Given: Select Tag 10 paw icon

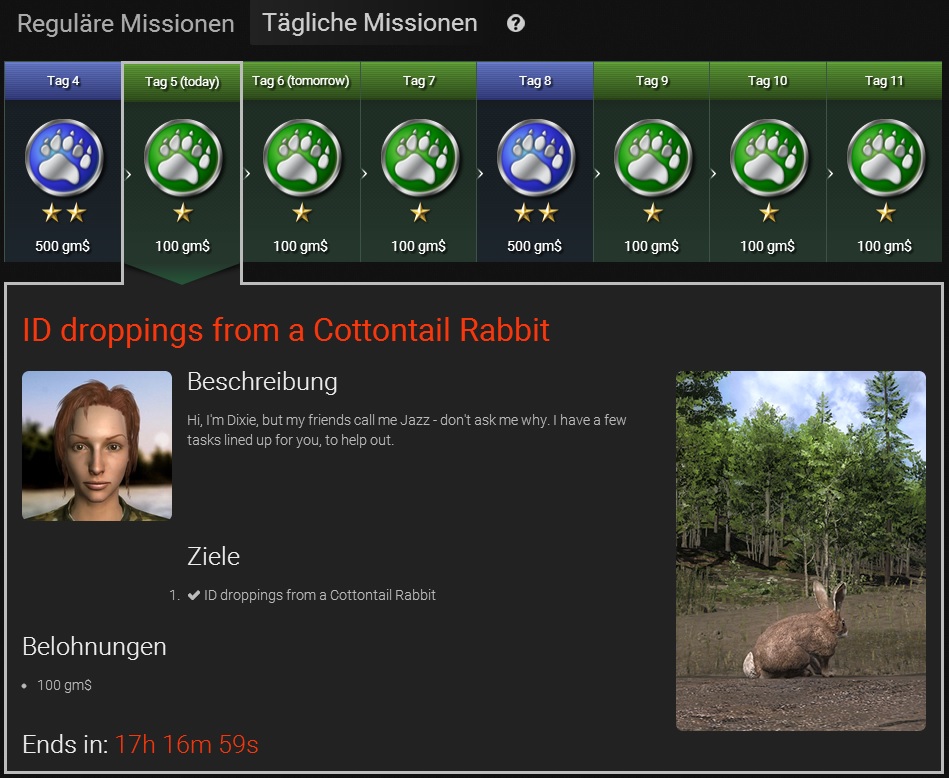Looking at the screenshot, I should [769, 157].
